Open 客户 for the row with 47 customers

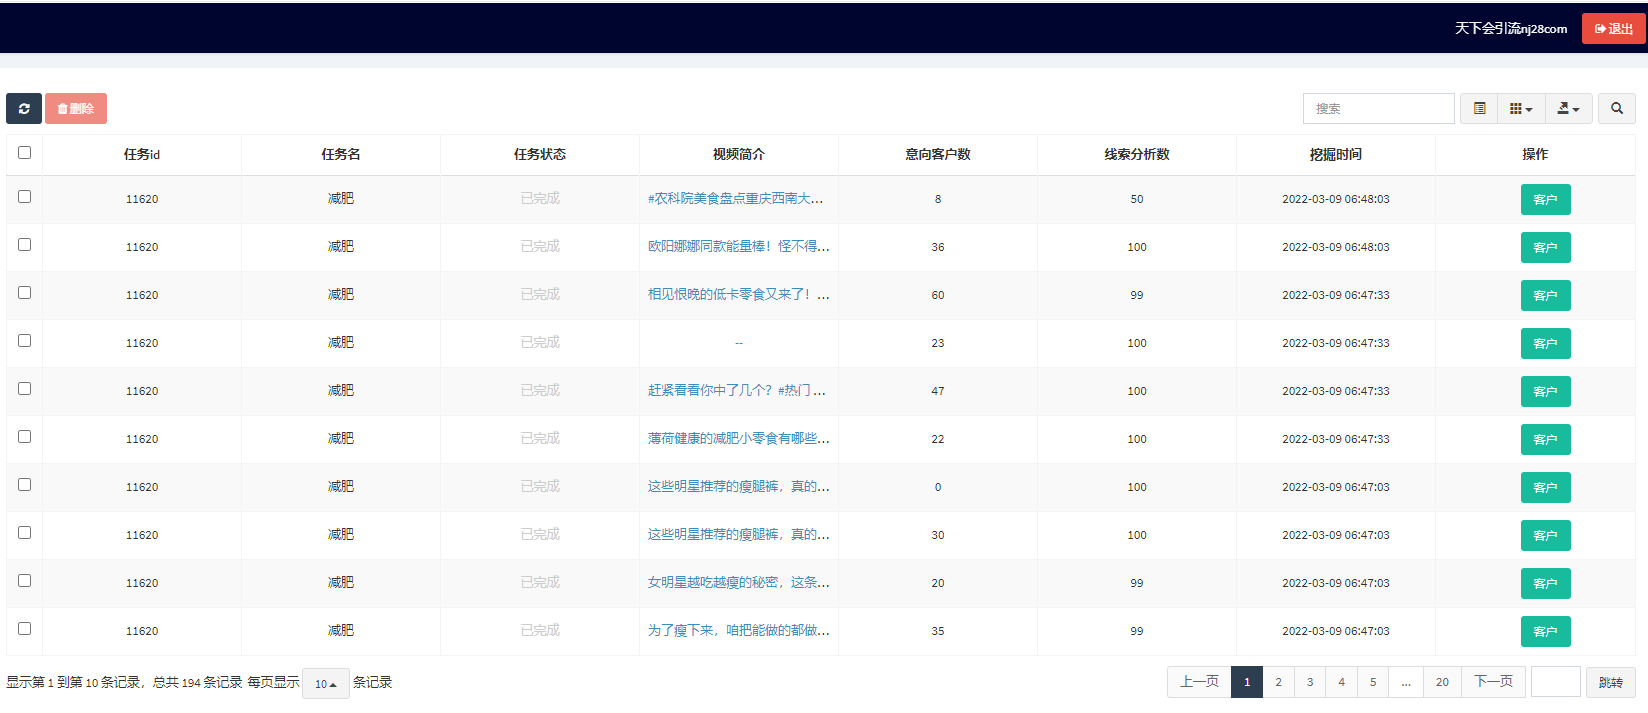1545,392
